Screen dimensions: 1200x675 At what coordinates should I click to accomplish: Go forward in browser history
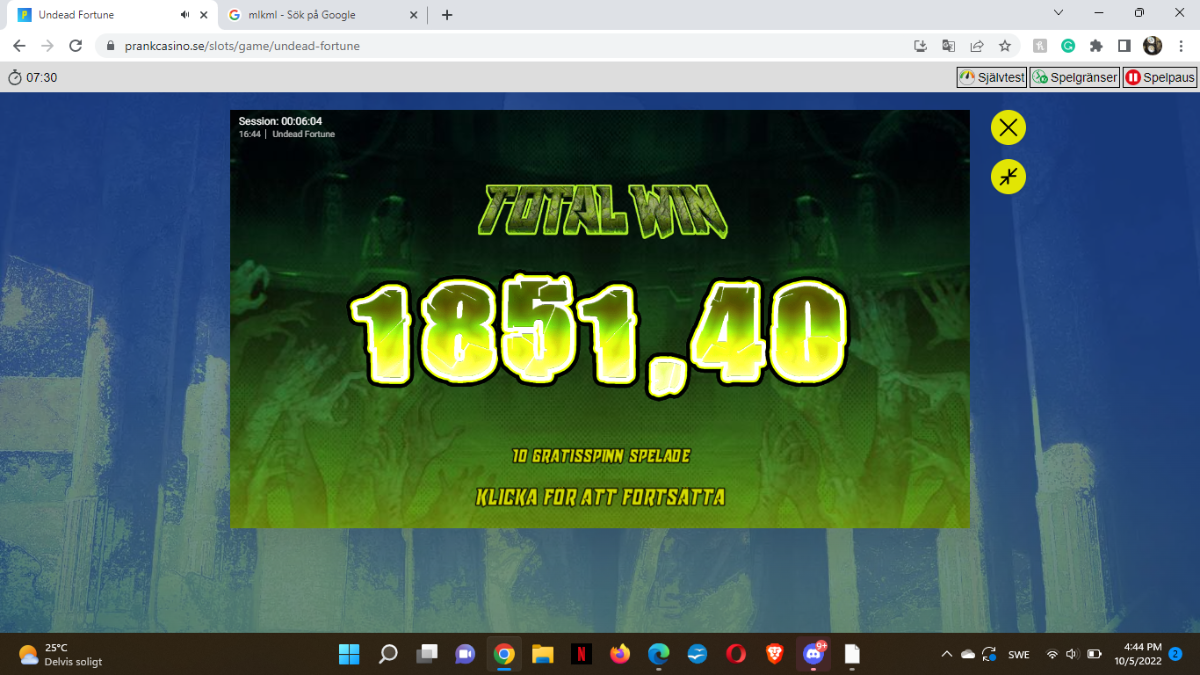coord(47,46)
